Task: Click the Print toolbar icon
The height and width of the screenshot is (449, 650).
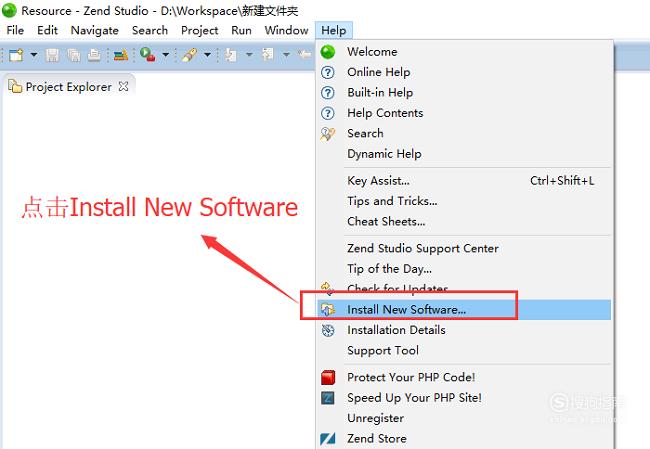Action: pos(94,55)
